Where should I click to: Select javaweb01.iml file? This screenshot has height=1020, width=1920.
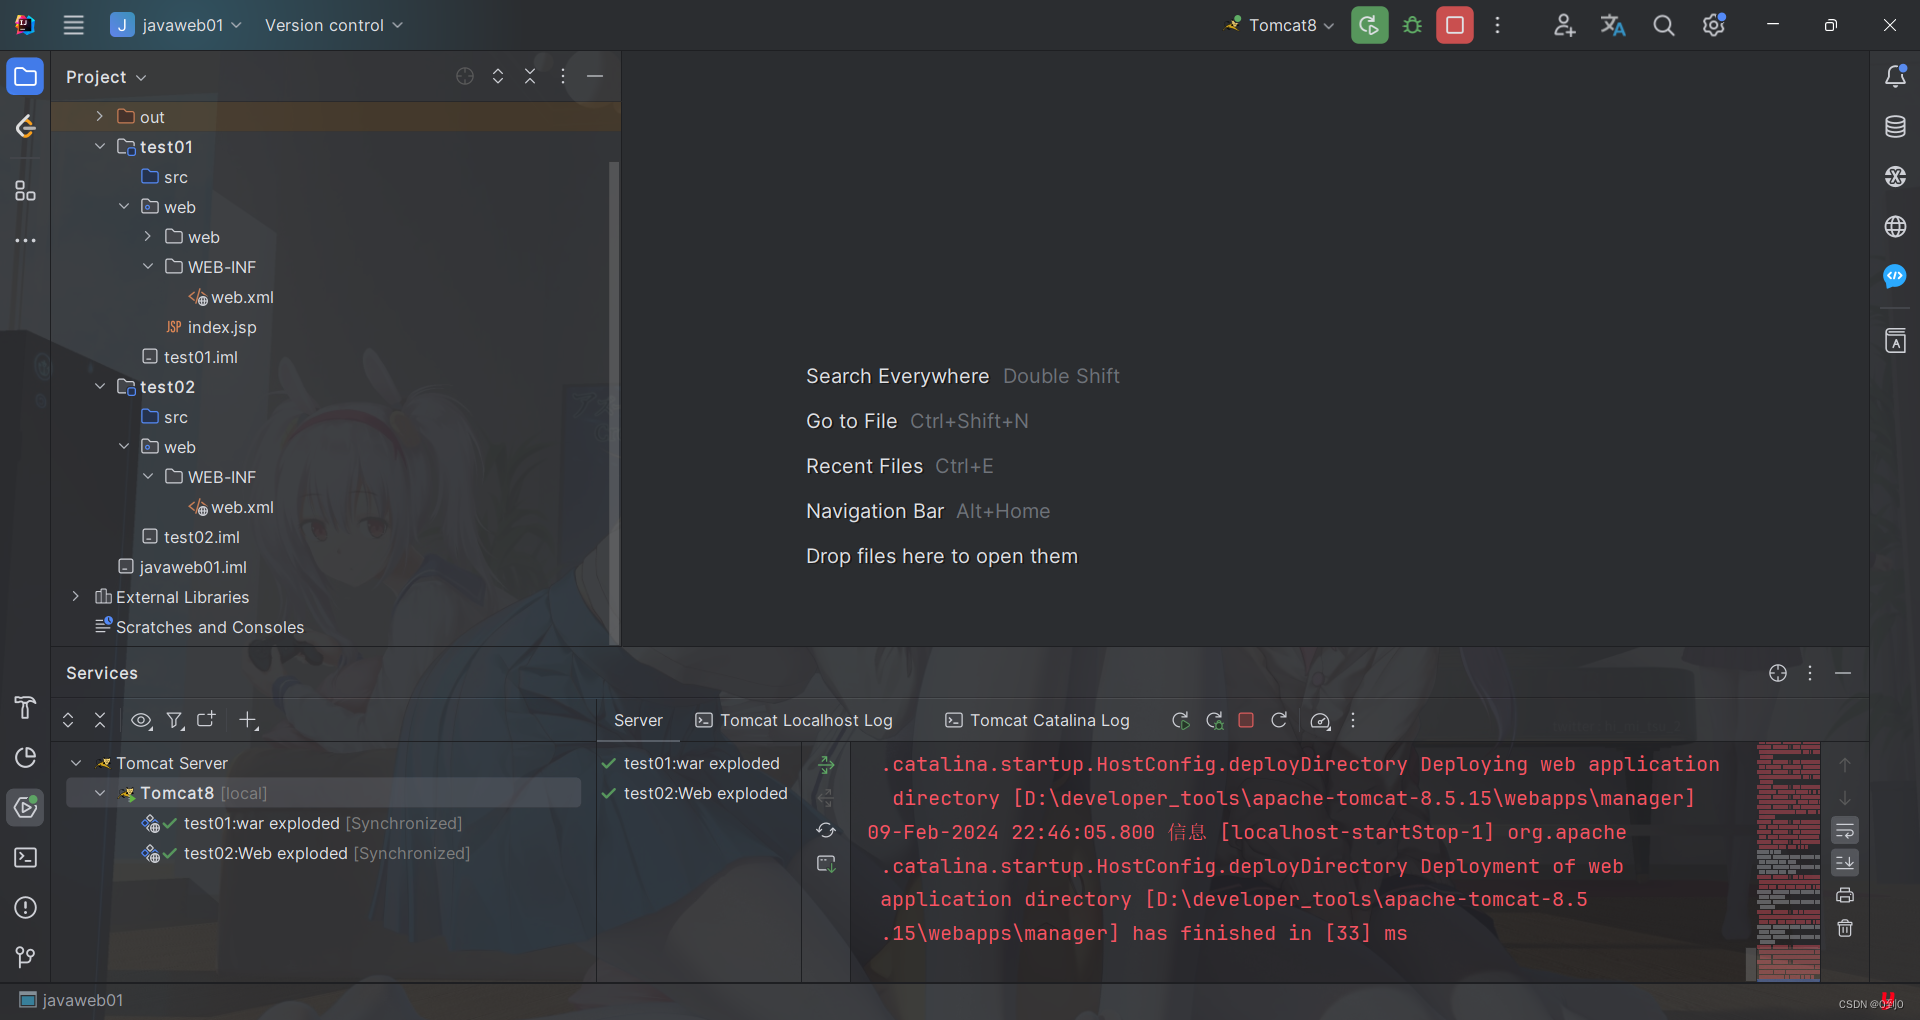pos(182,567)
